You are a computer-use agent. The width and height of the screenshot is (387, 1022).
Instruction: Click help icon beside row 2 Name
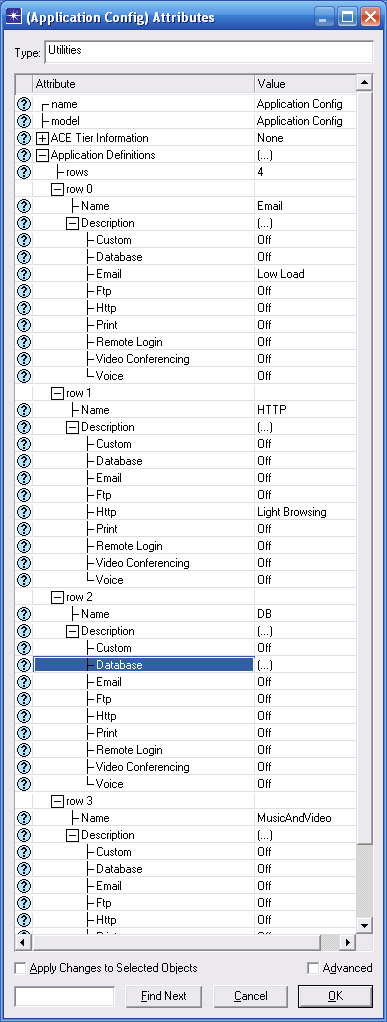[23, 614]
